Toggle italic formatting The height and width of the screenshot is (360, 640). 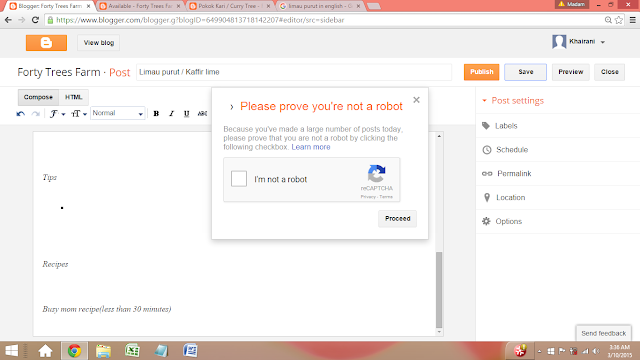(171, 114)
